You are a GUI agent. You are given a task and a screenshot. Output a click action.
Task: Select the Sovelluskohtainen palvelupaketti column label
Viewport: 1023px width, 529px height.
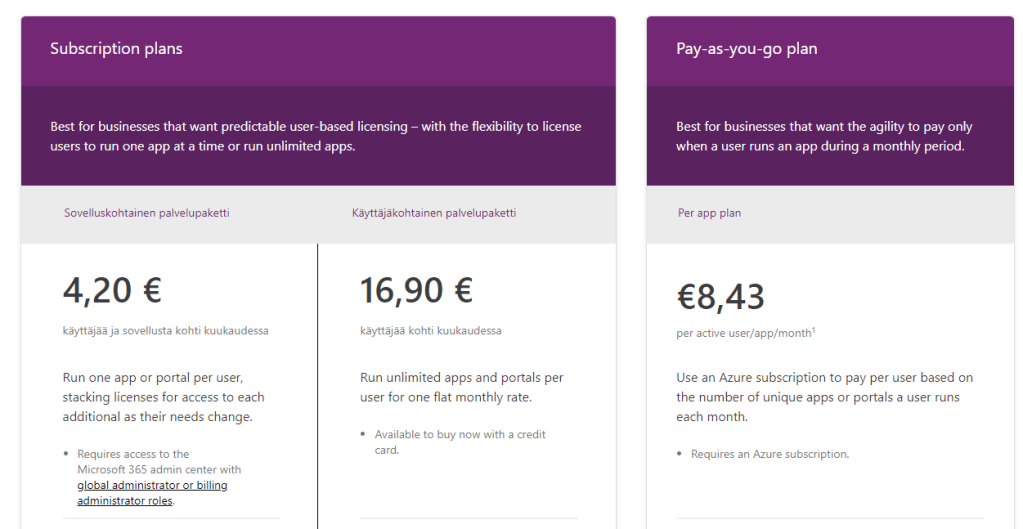(147, 213)
